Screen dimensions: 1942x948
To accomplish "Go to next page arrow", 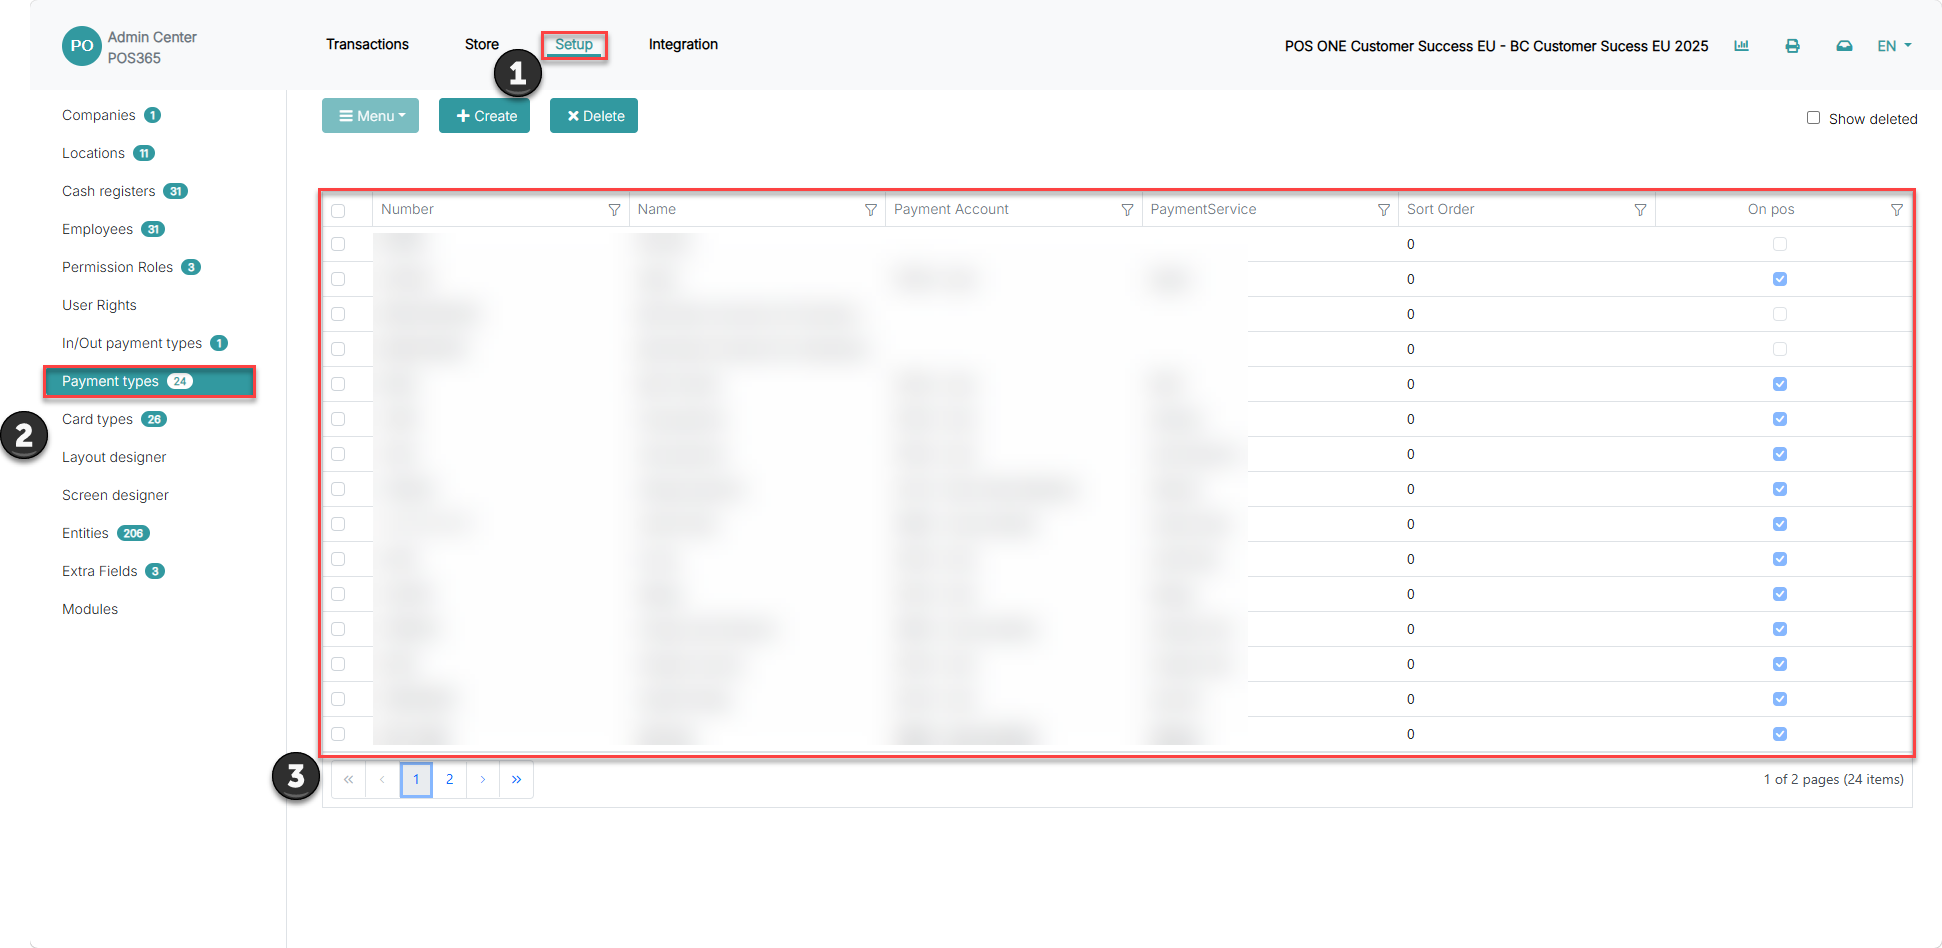I will [x=483, y=779].
